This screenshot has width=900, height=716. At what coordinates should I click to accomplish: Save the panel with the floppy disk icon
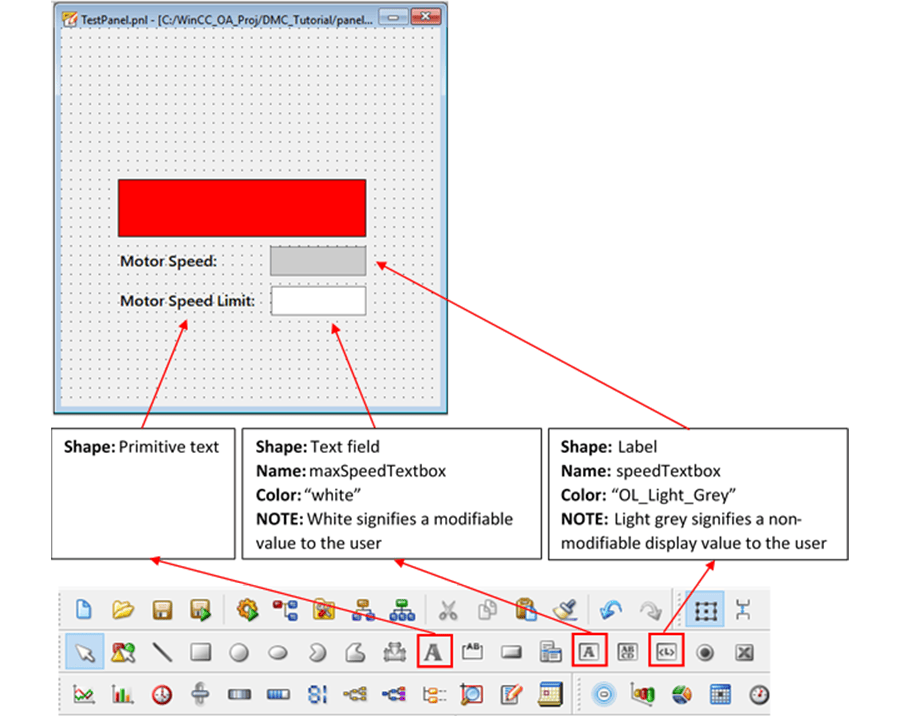coord(162,609)
